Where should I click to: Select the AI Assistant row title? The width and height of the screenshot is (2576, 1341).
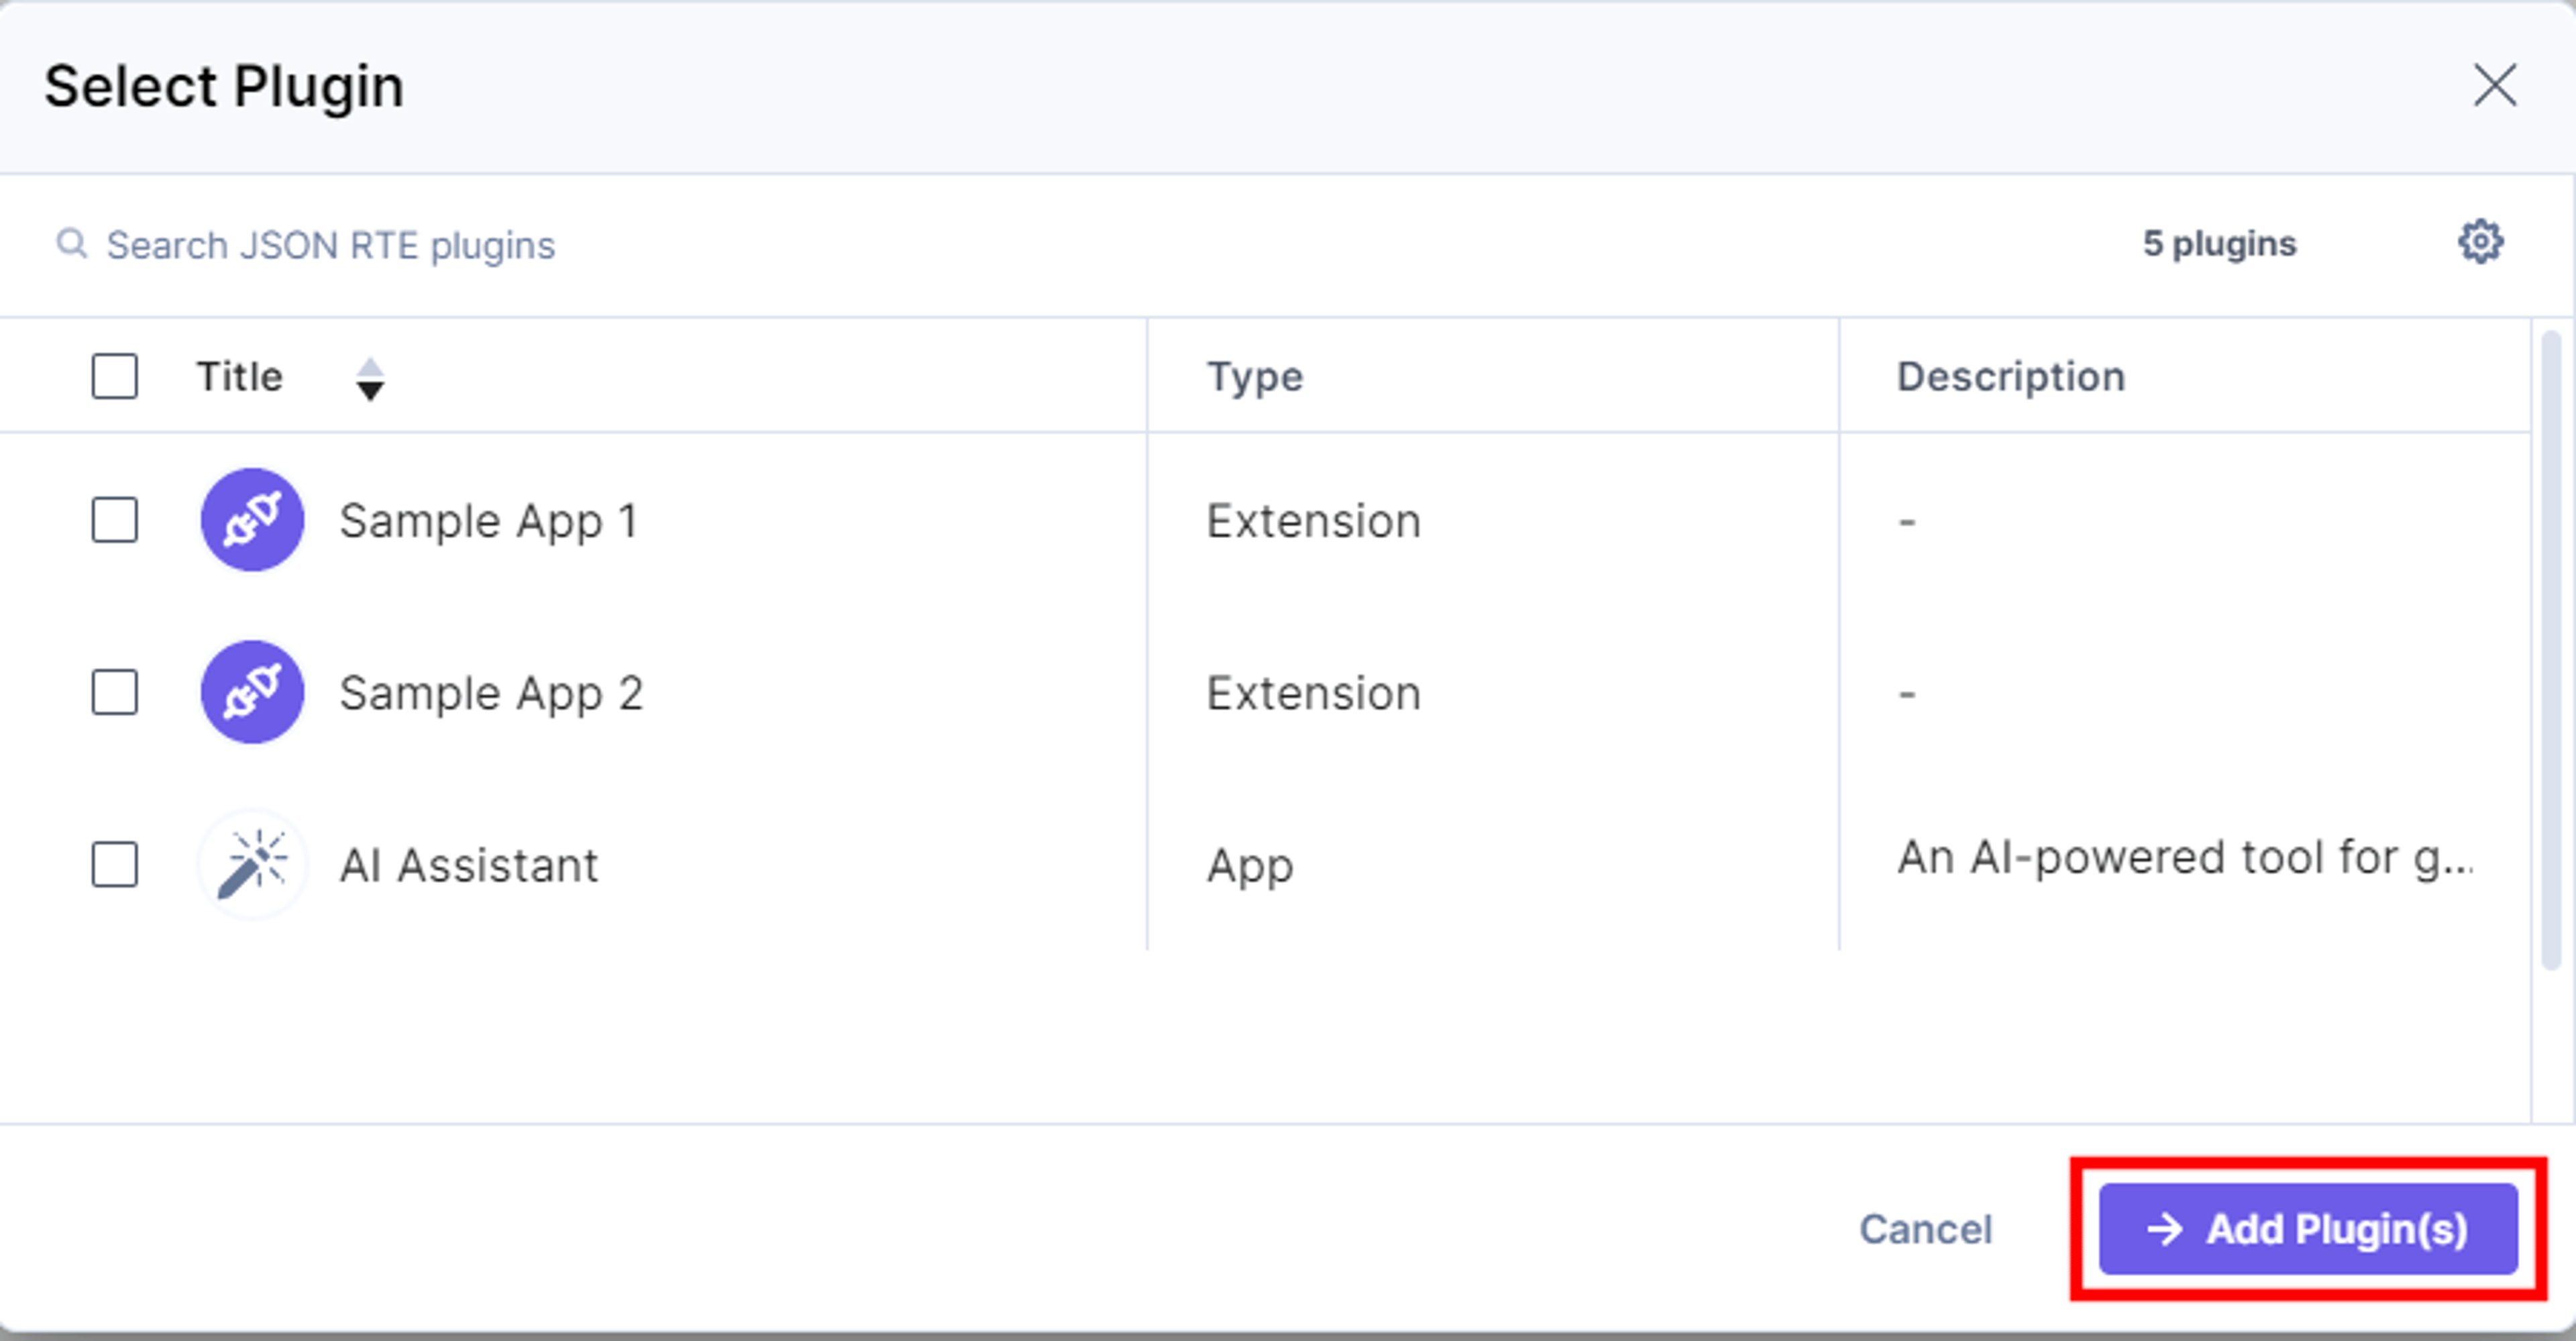point(468,865)
